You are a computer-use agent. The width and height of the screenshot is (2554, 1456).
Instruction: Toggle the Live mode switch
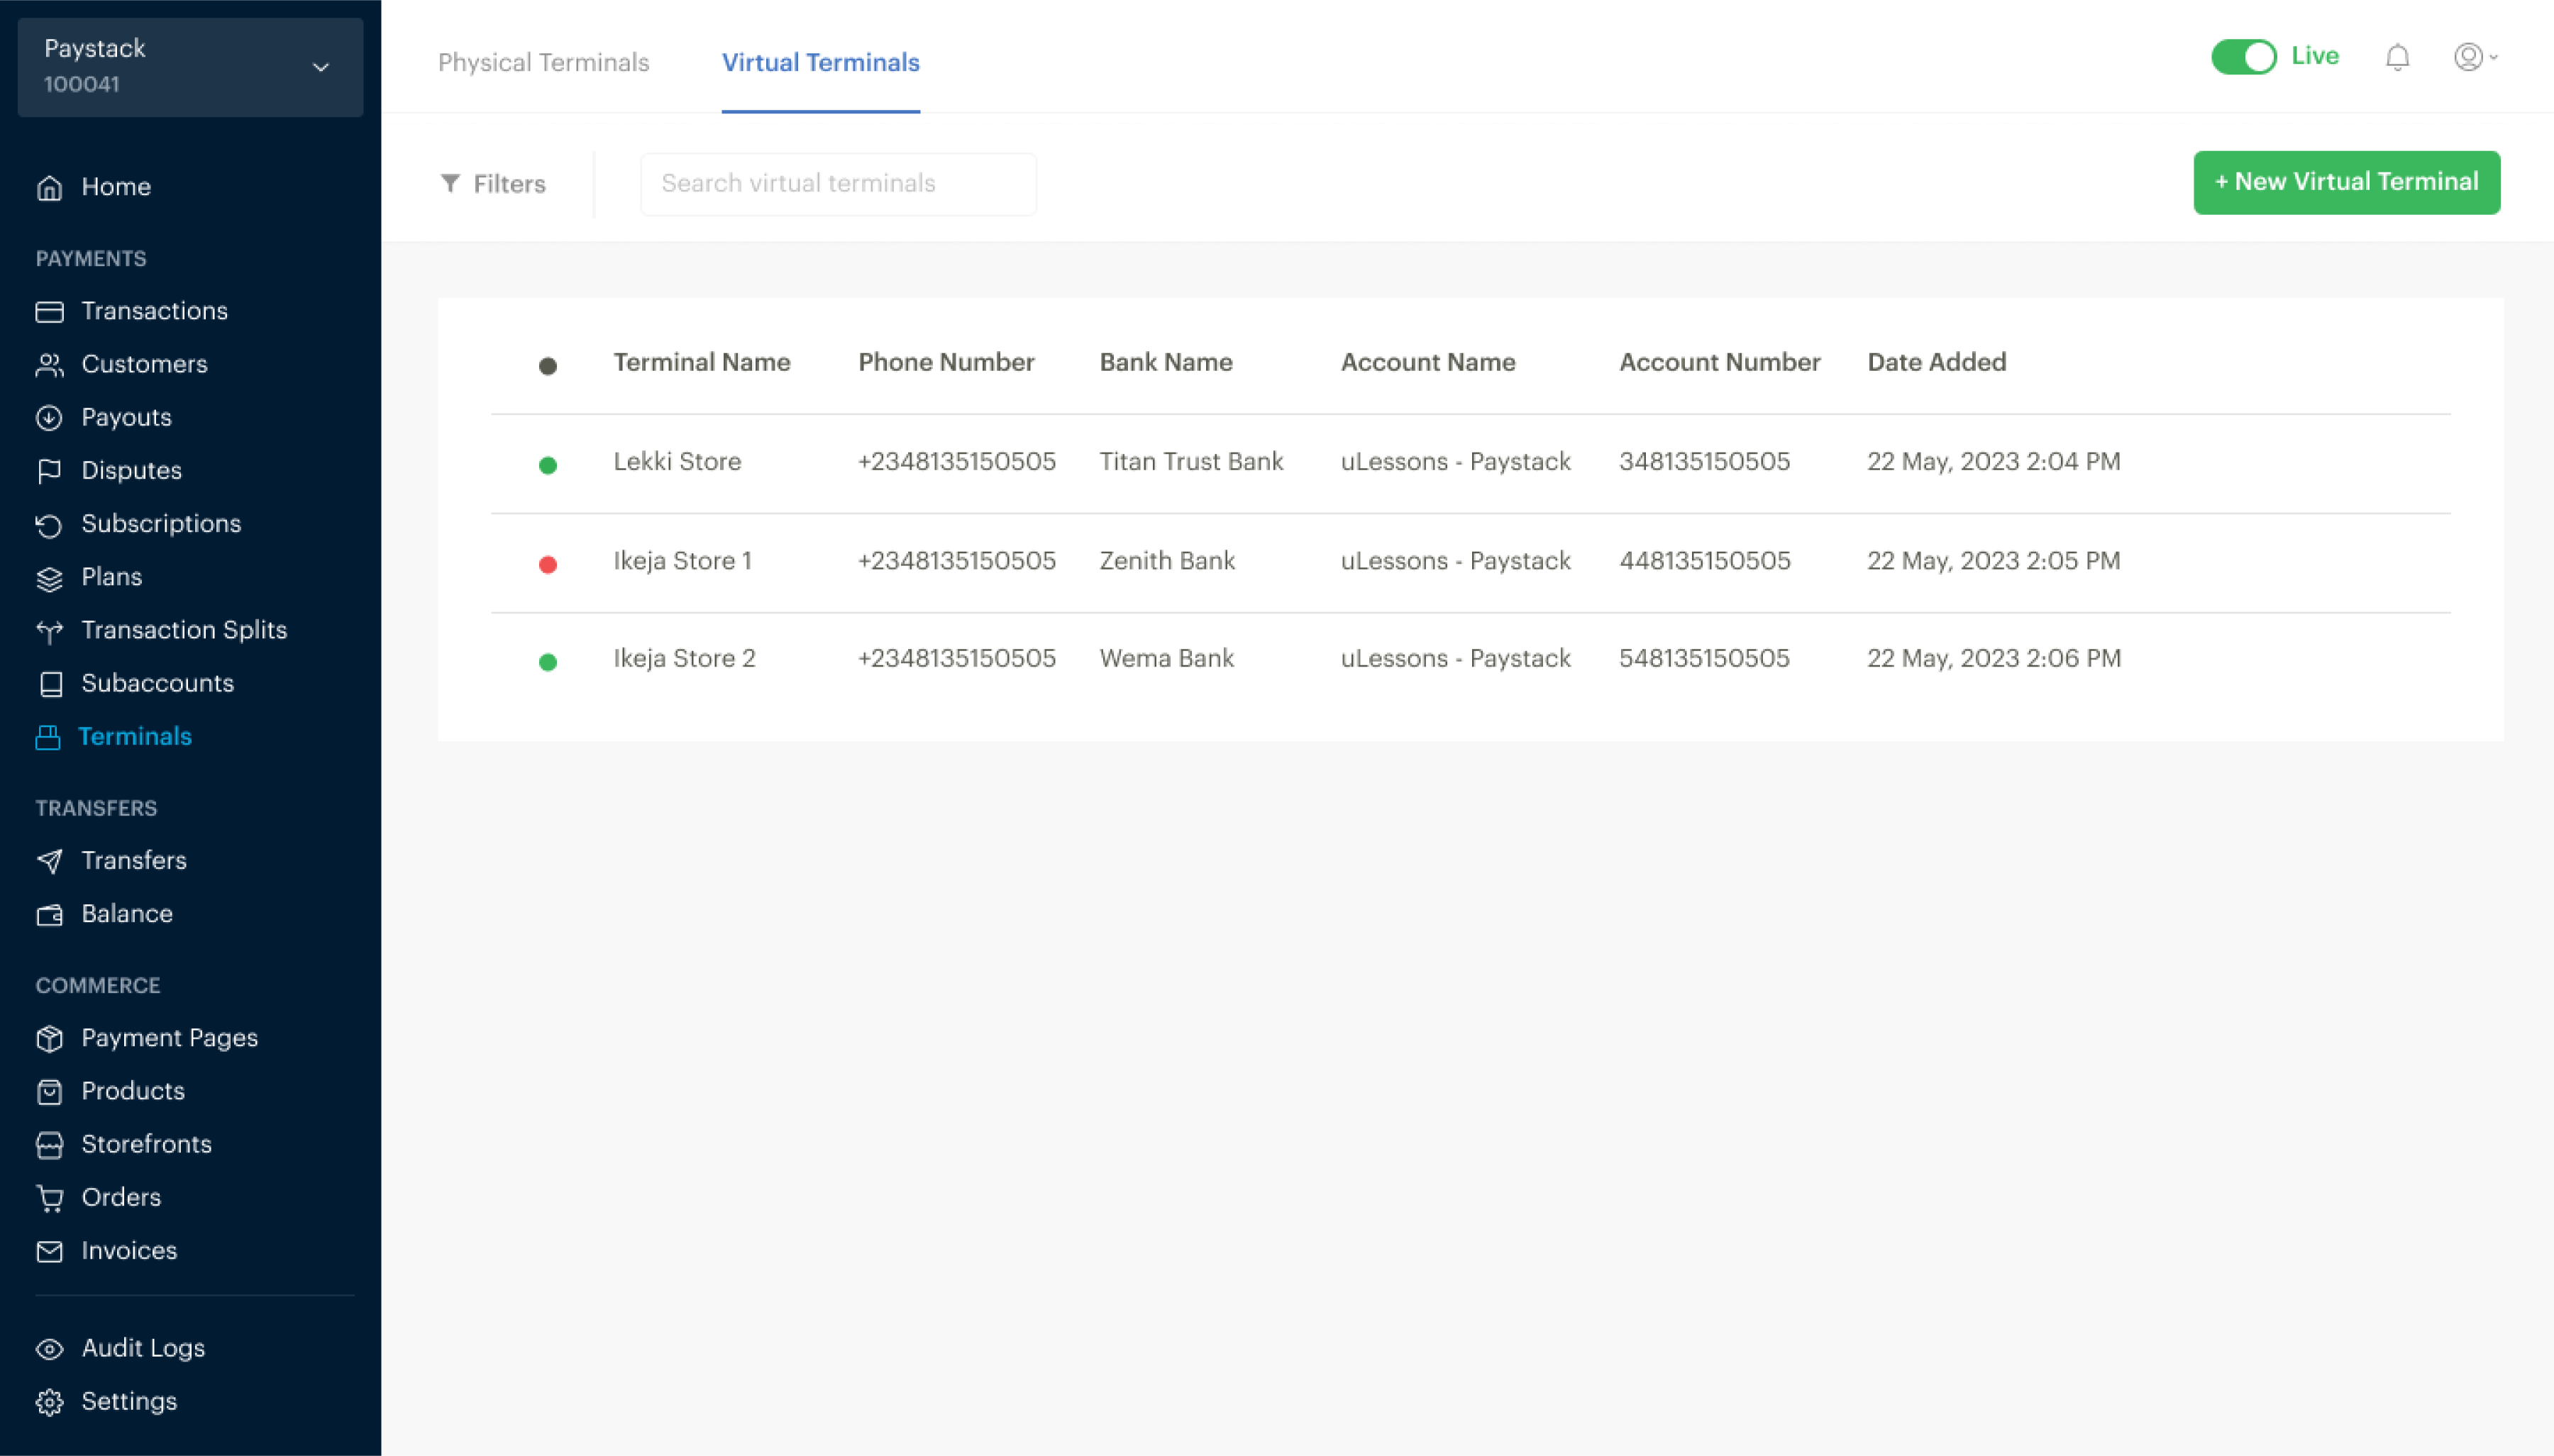coord(2243,57)
